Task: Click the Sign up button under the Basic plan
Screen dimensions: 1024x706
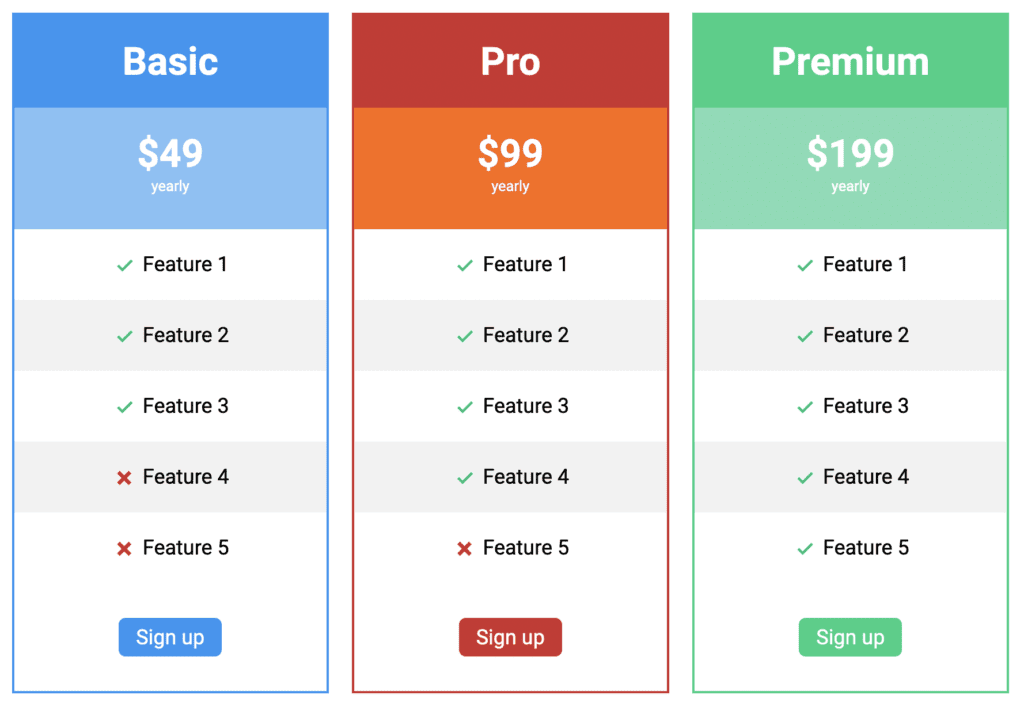Action: [x=170, y=637]
